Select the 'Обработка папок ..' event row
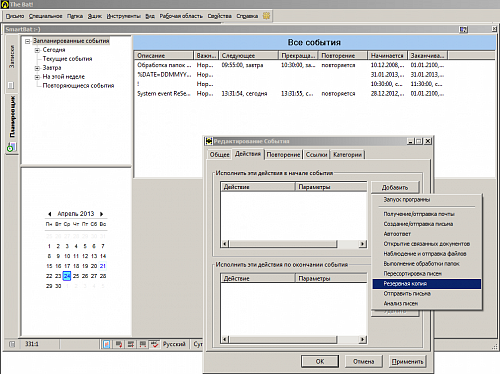 pyautogui.click(x=314, y=65)
